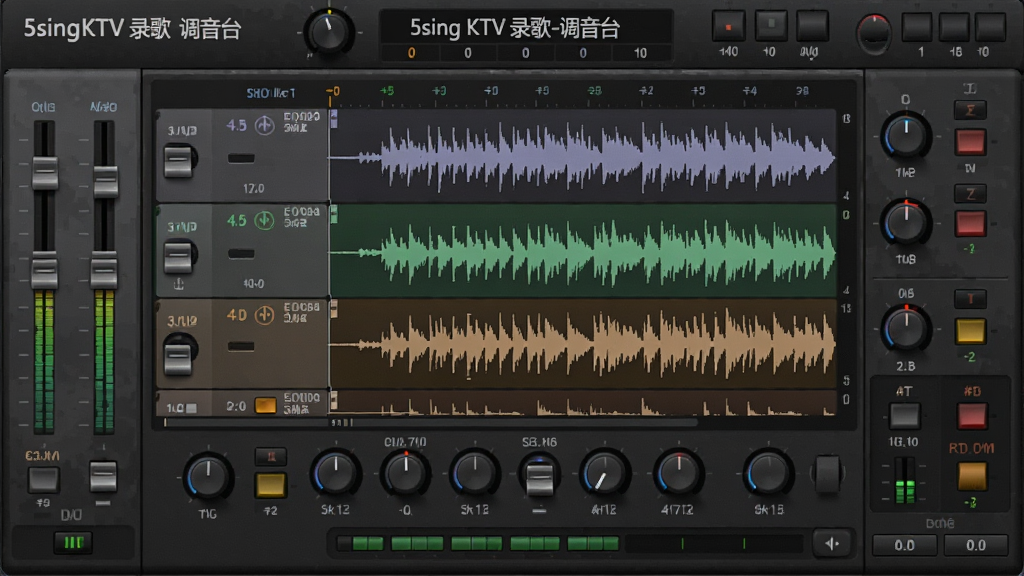Click the Sk15 knob in the bottom row

point(768,473)
